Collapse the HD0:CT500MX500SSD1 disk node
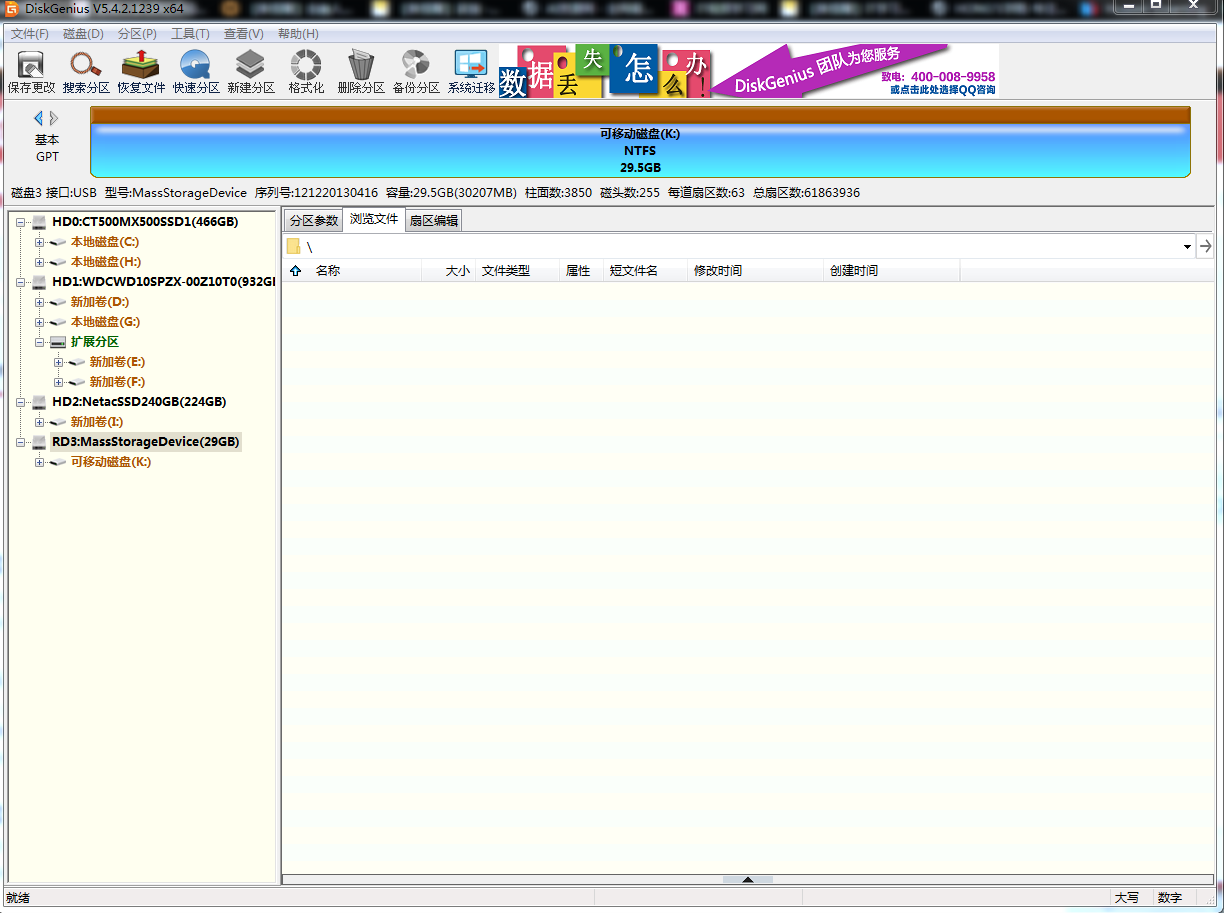 point(21,222)
